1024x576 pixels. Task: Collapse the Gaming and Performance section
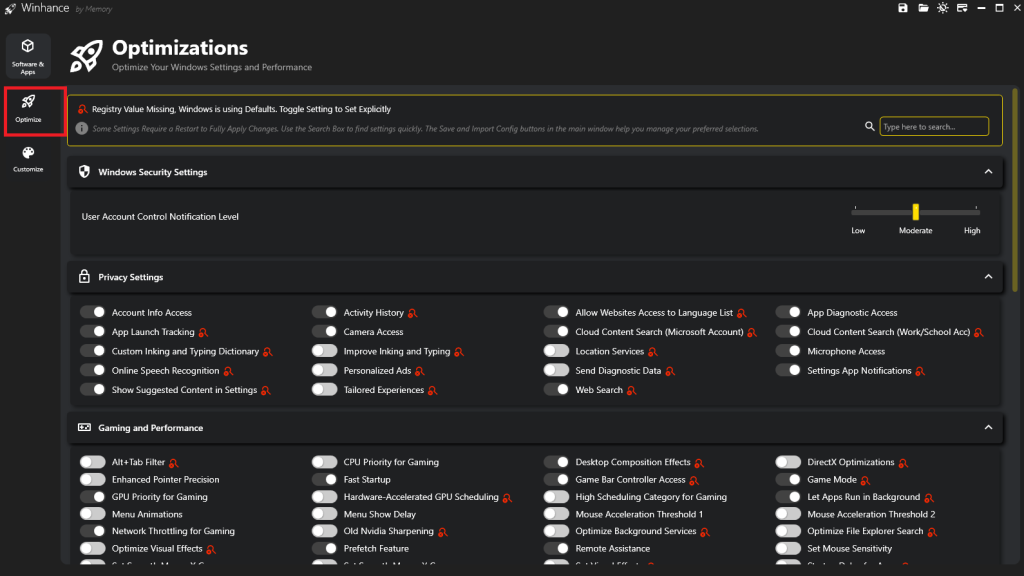tap(988, 428)
